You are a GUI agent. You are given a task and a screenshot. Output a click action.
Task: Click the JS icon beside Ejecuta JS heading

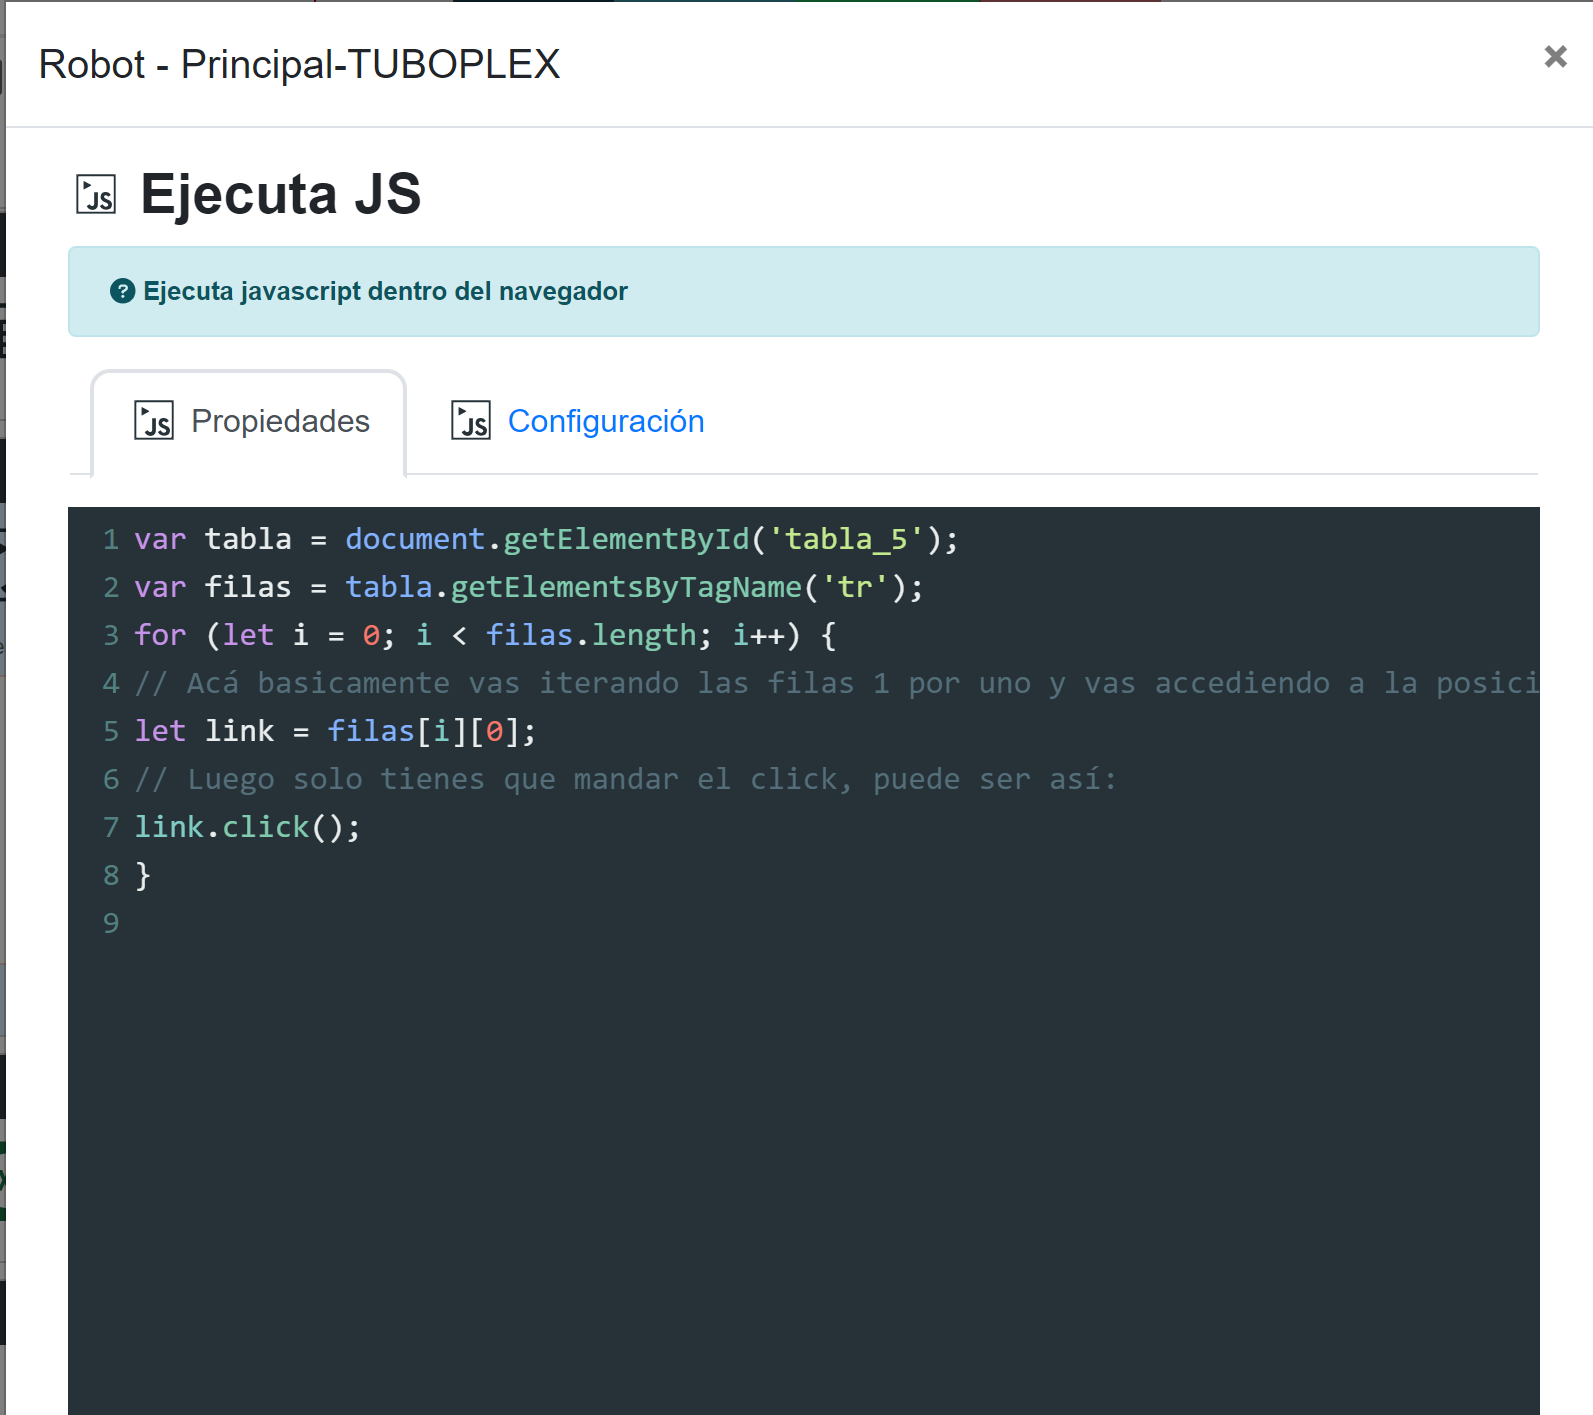[x=96, y=194]
